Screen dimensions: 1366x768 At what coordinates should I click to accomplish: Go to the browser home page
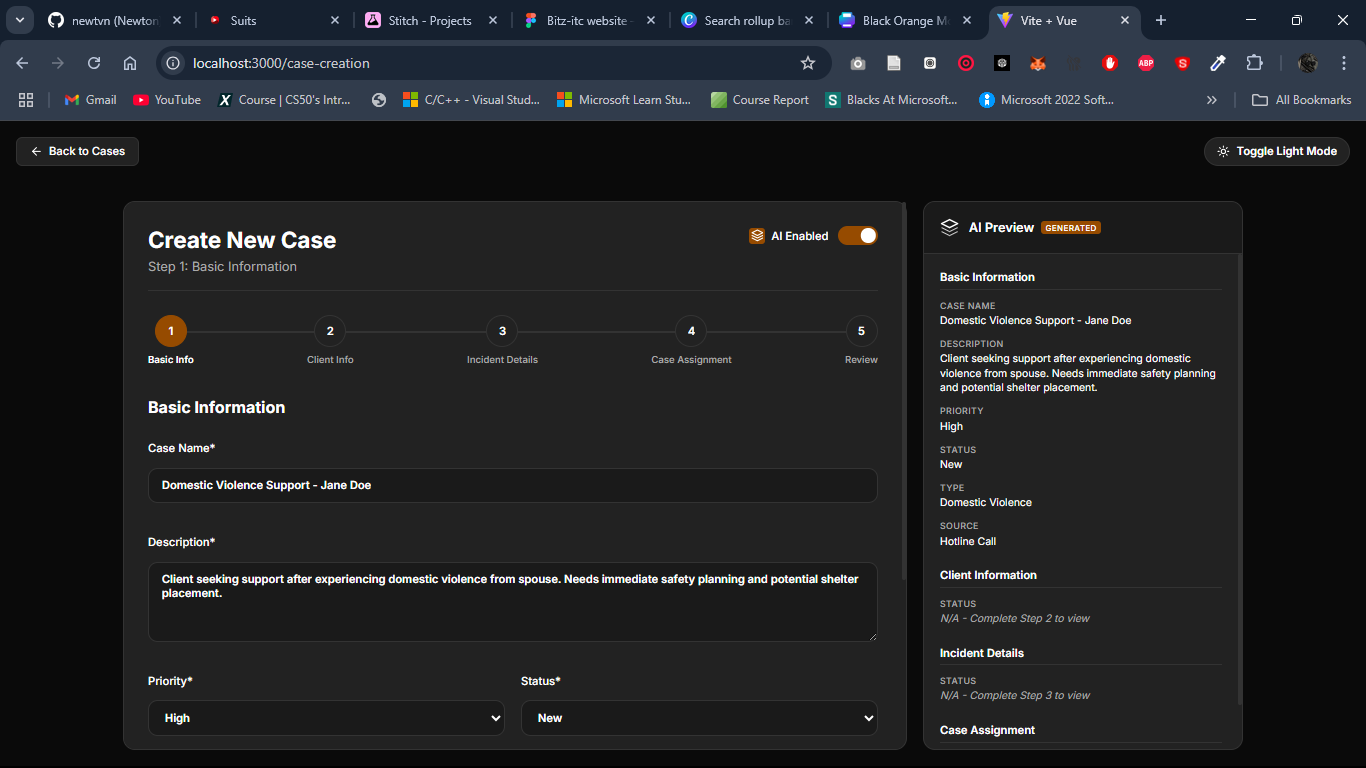(x=130, y=63)
